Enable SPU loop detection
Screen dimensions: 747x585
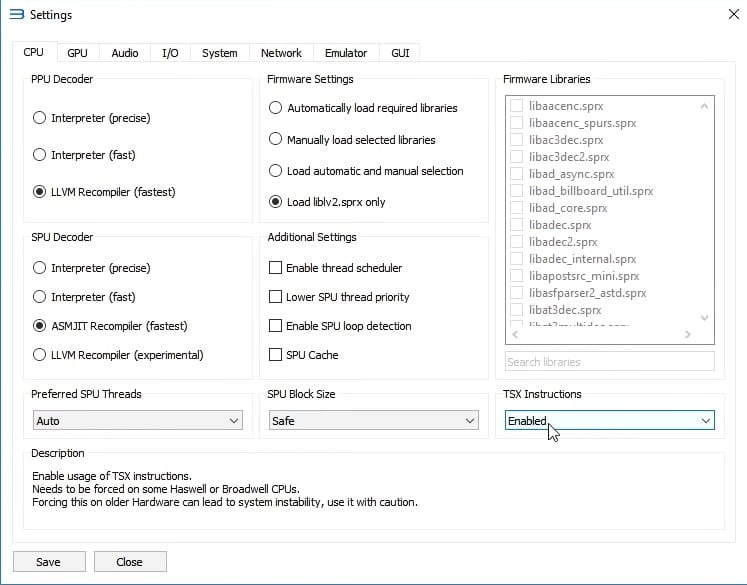pos(276,326)
